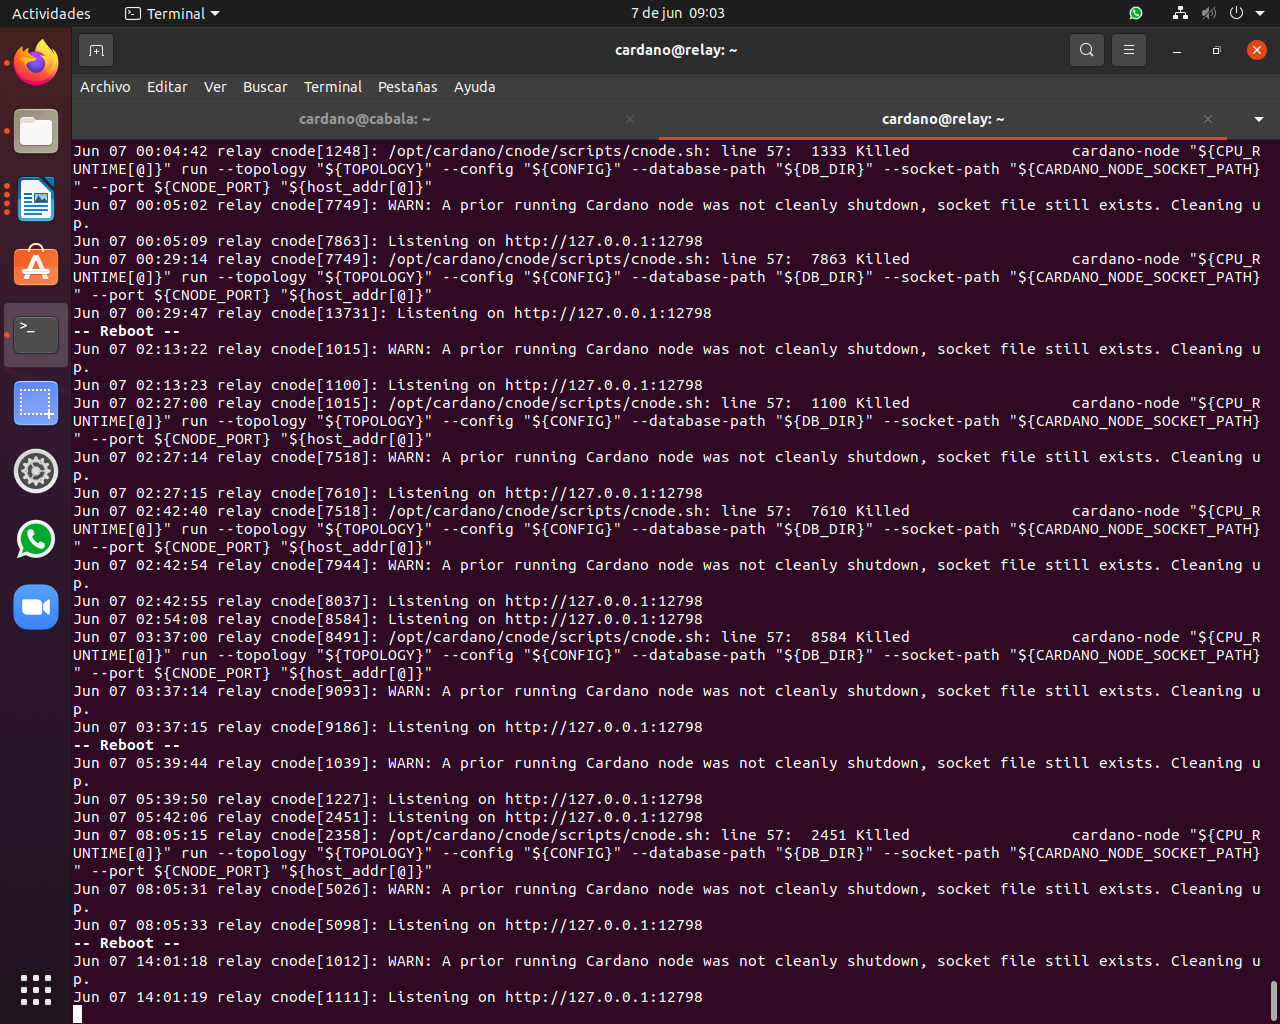Viewport: 1280px width, 1024px height.
Task: Open a new terminal tab
Action: coord(96,50)
